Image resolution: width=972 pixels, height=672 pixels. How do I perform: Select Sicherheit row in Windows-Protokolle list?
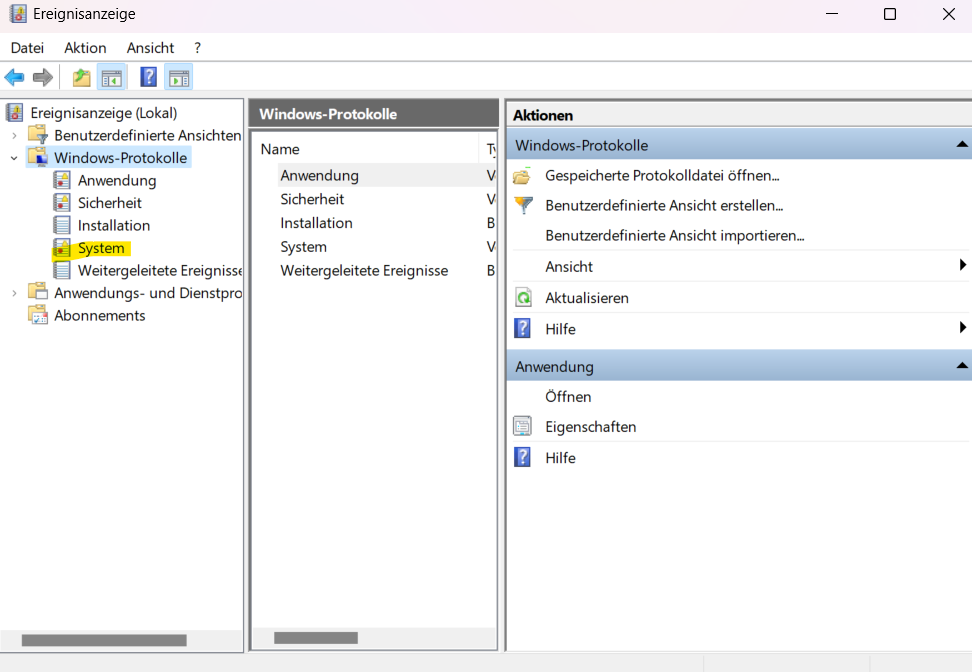[x=387, y=199]
